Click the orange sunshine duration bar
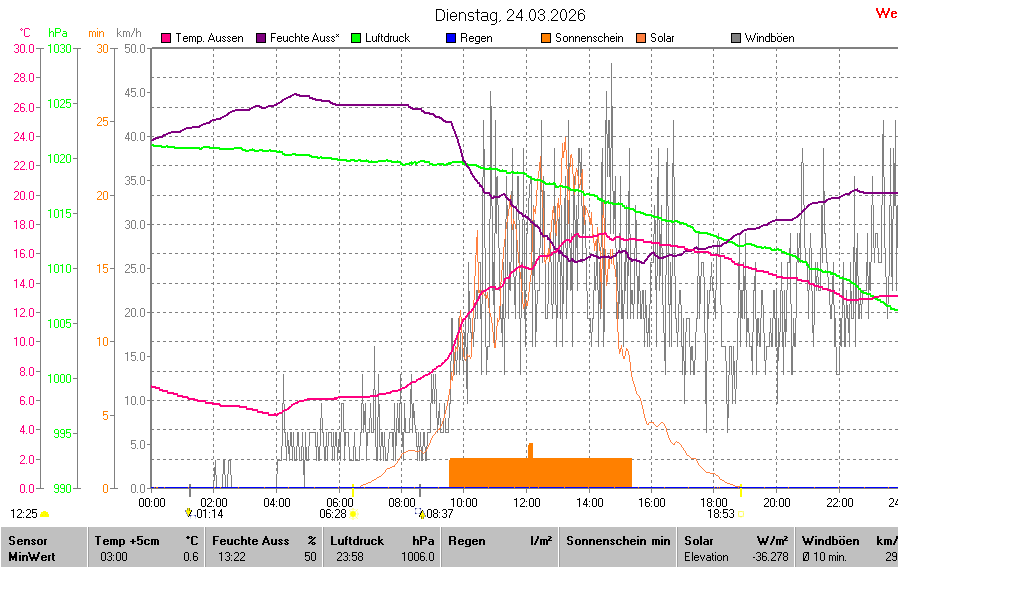 pos(540,472)
